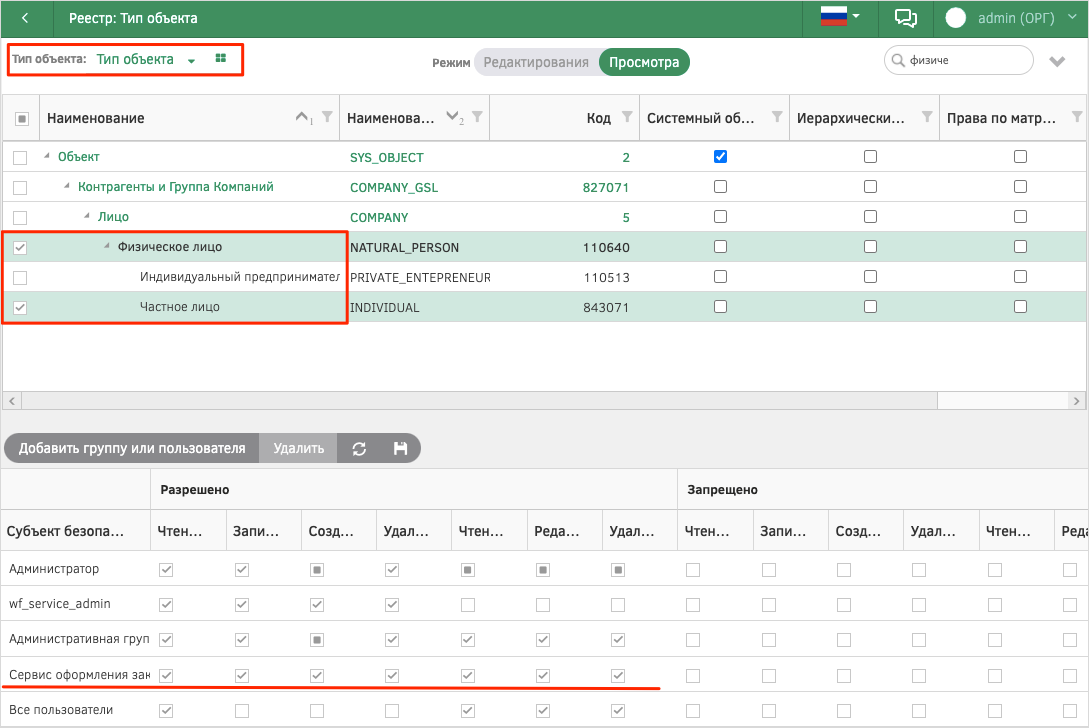1089x728 pixels.
Task: Toggle Иерархически checkbox for NATURAL_PERSON row
Action: pyautogui.click(x=870, y=246)
